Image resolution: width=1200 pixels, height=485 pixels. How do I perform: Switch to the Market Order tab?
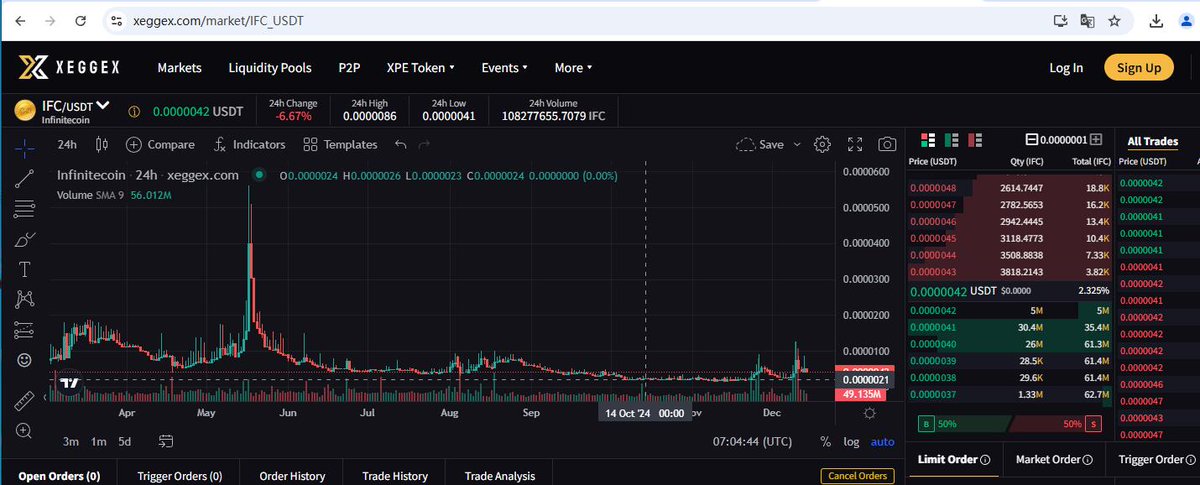tap(1053, 460)
